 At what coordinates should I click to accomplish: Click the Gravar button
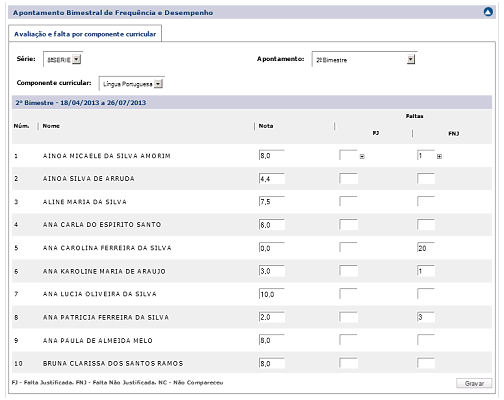474,383
